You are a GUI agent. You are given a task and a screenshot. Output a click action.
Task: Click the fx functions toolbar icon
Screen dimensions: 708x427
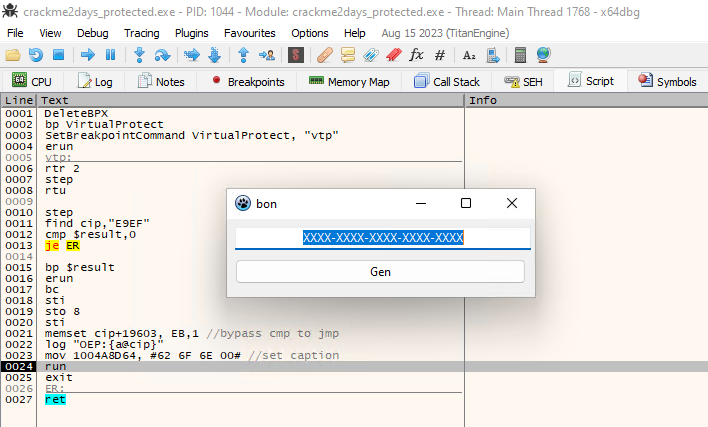(x=417, y=54)
